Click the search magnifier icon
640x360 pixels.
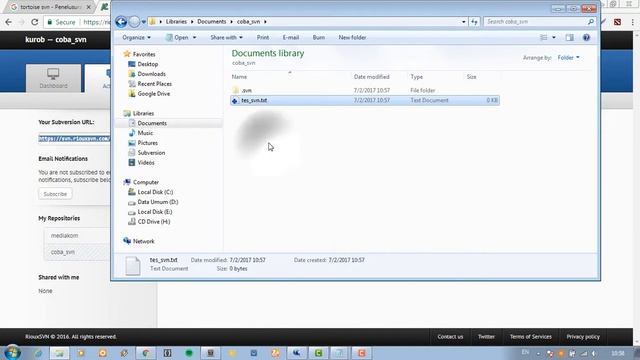pos(591,22)
